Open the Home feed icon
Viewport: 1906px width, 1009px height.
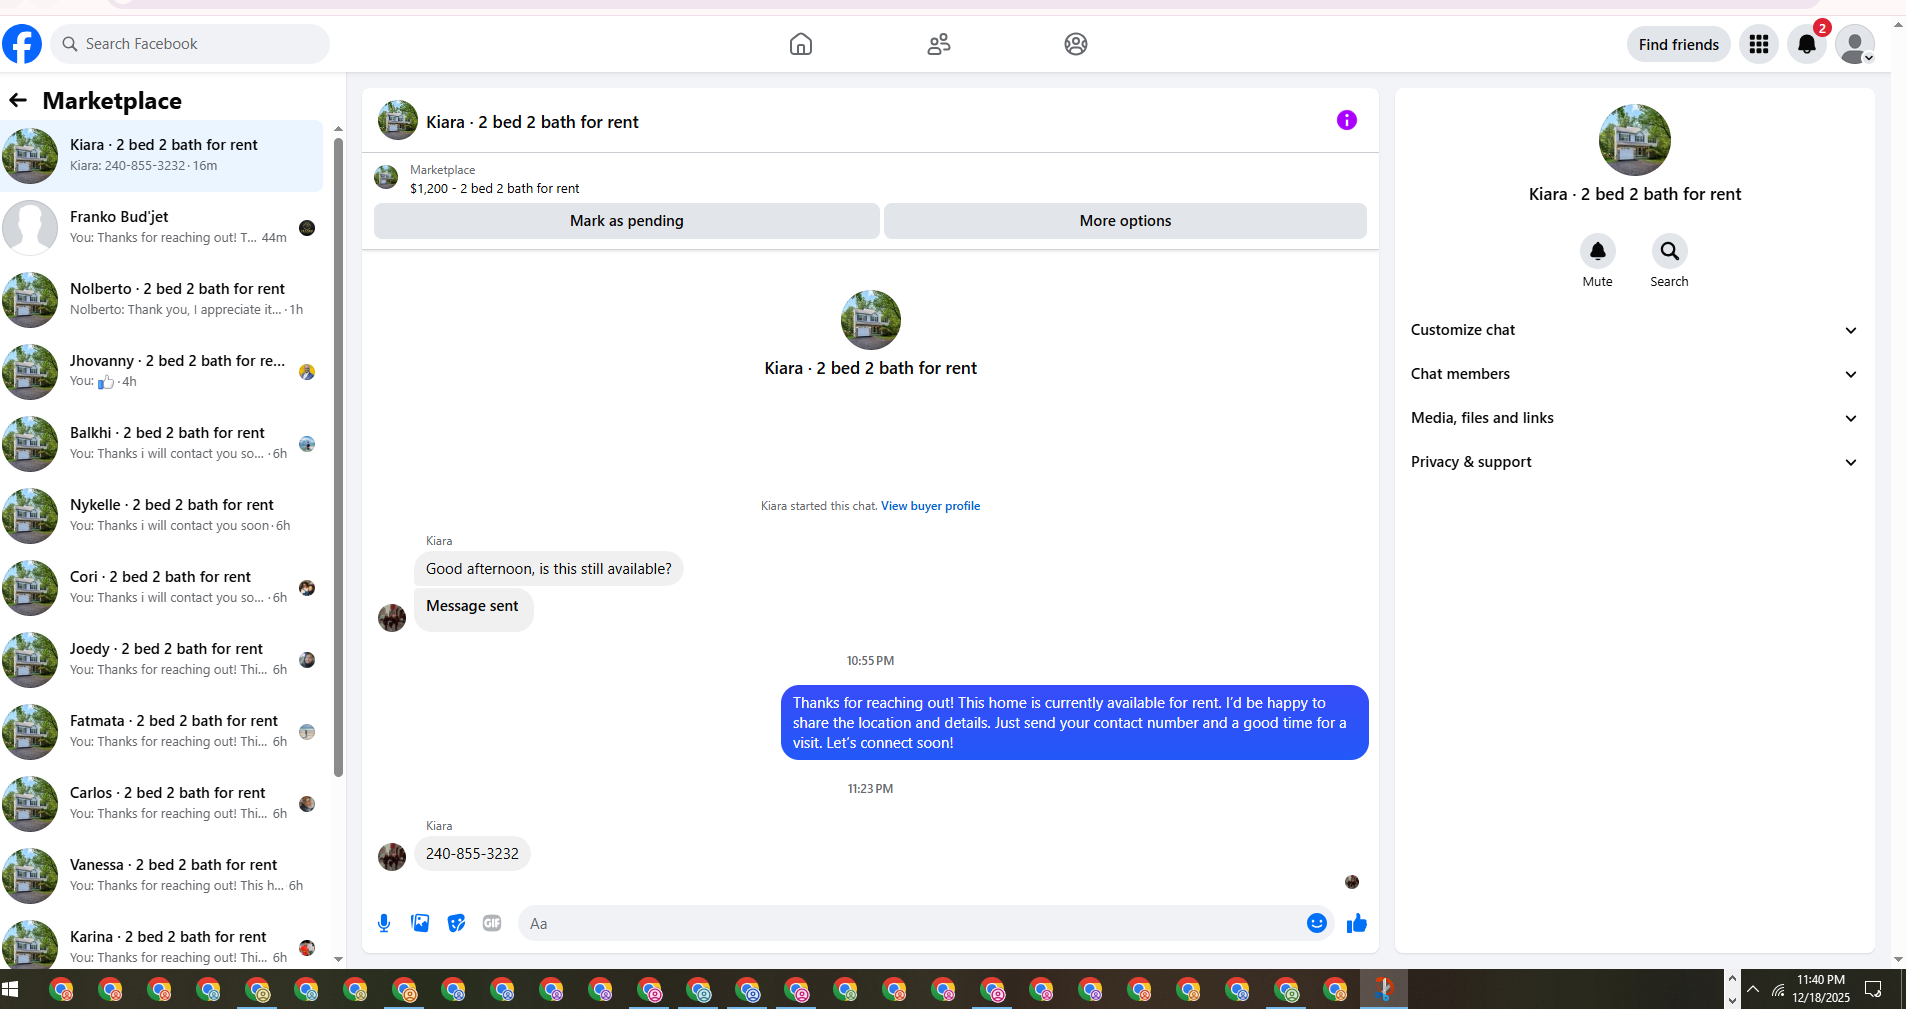pos(801,44)
